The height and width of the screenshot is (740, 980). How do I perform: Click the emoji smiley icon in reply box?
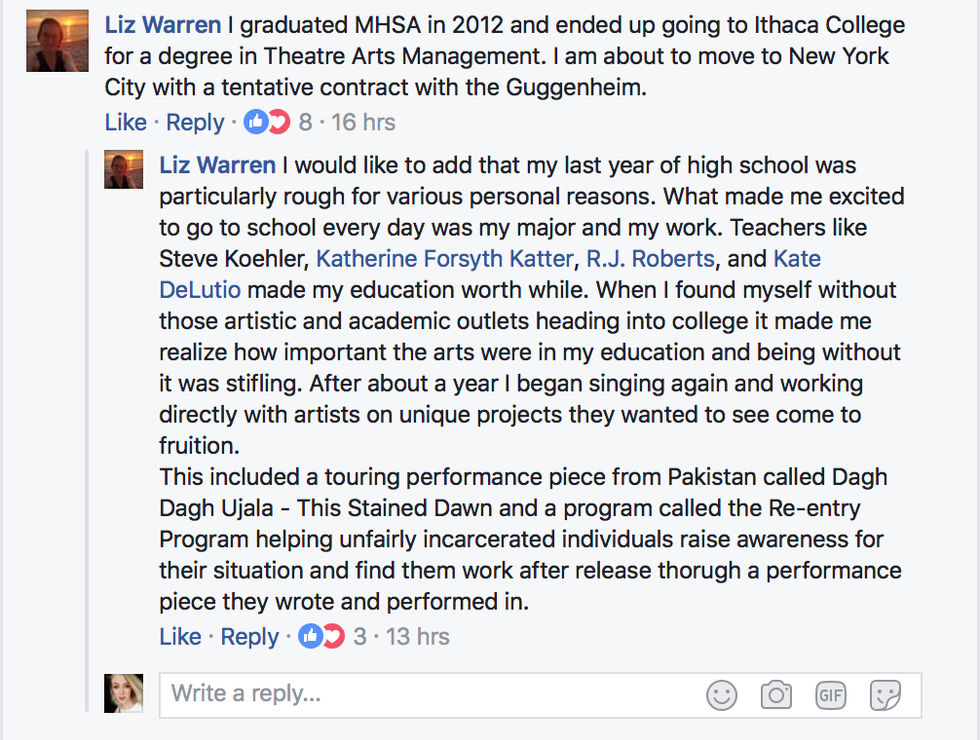point(721,694)
